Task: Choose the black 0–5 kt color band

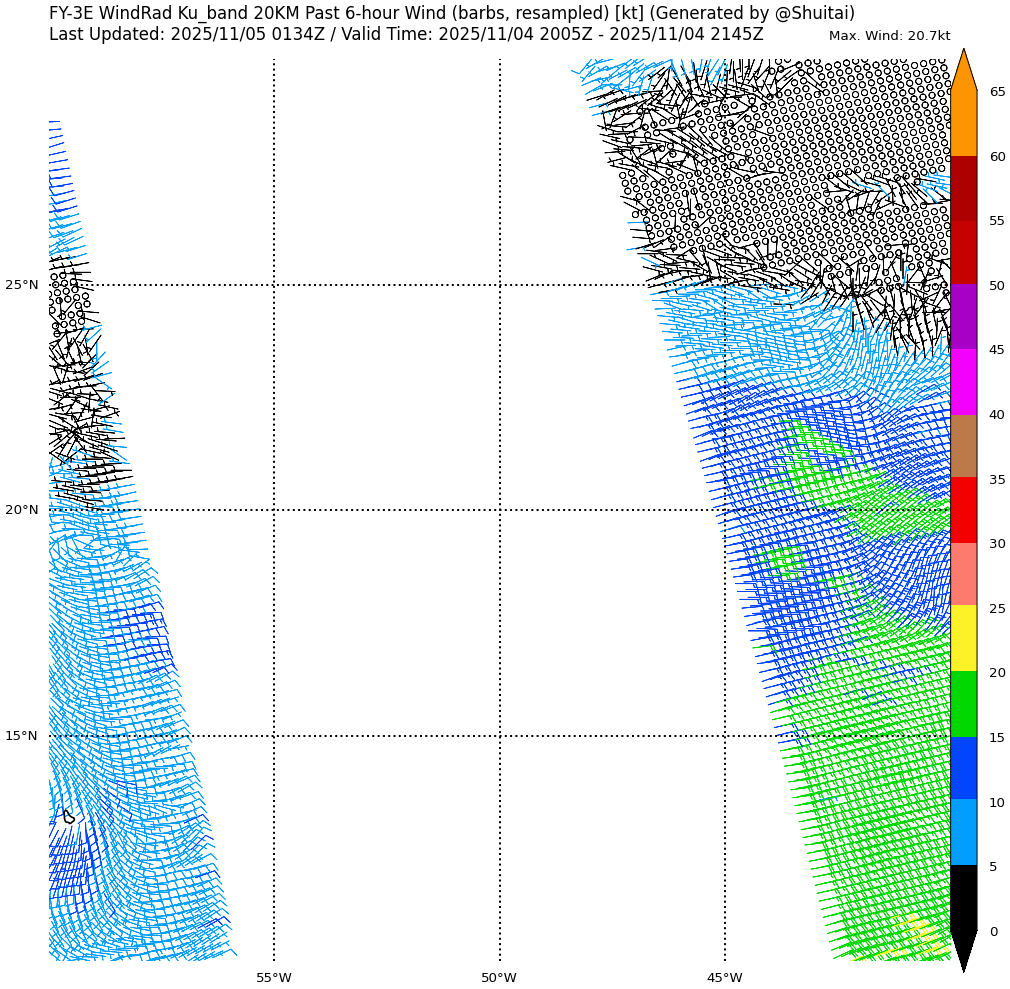Action: 963,898
